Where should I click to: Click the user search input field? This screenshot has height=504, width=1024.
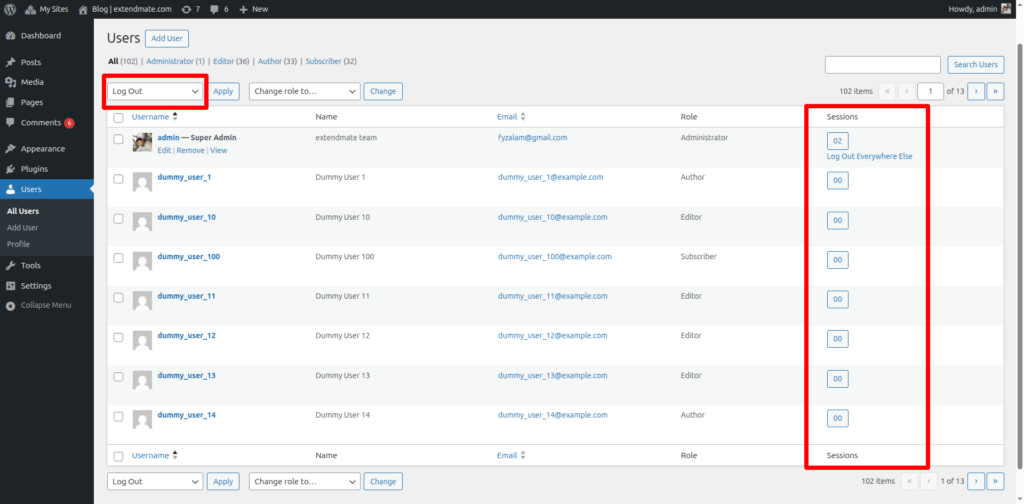[882, 65]
